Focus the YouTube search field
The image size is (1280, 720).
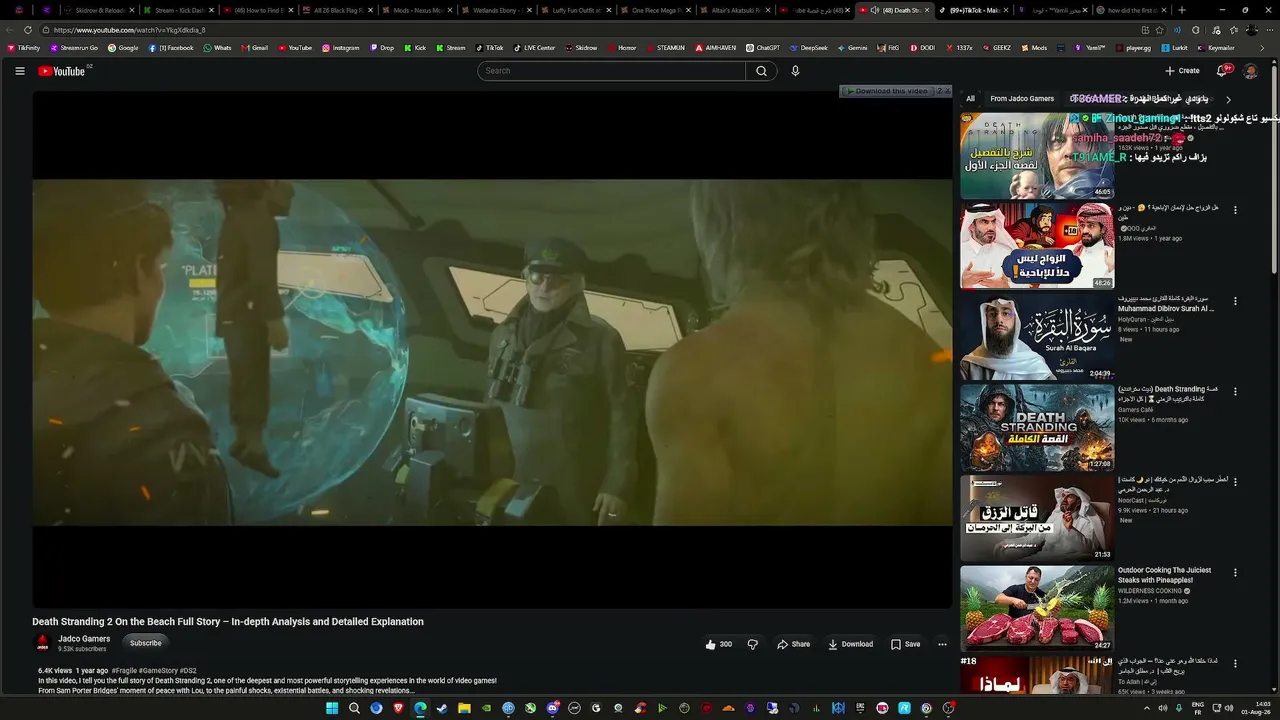click(611, 71)
